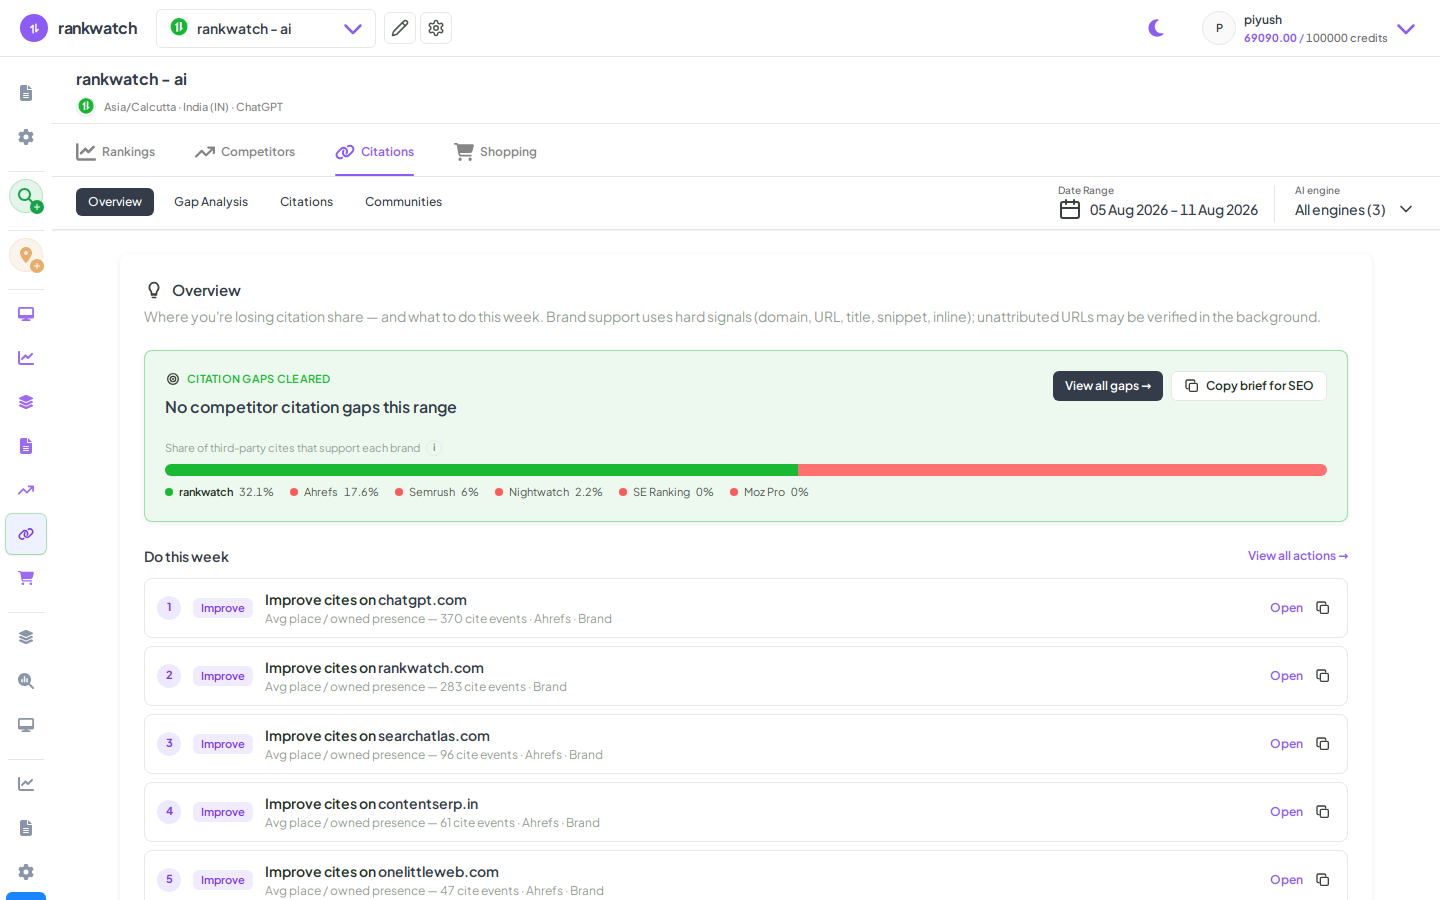The width and height of the screenshot is (1440, 900).
Task: Copy the contentserp.in action icon
Action: tap(1323, 812)
